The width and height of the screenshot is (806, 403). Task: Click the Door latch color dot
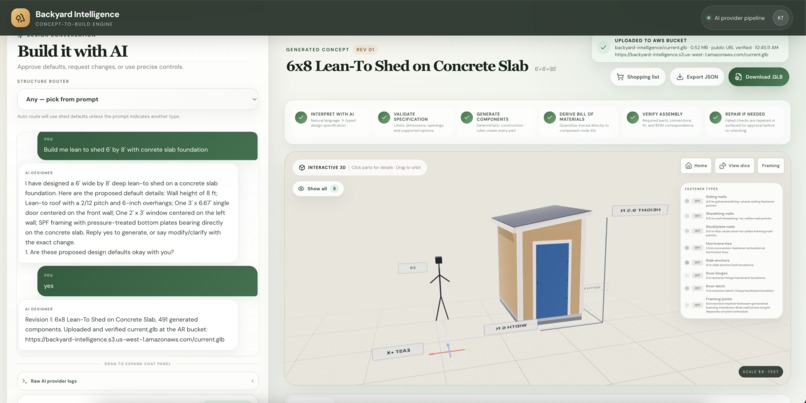(x=687, y=288)
